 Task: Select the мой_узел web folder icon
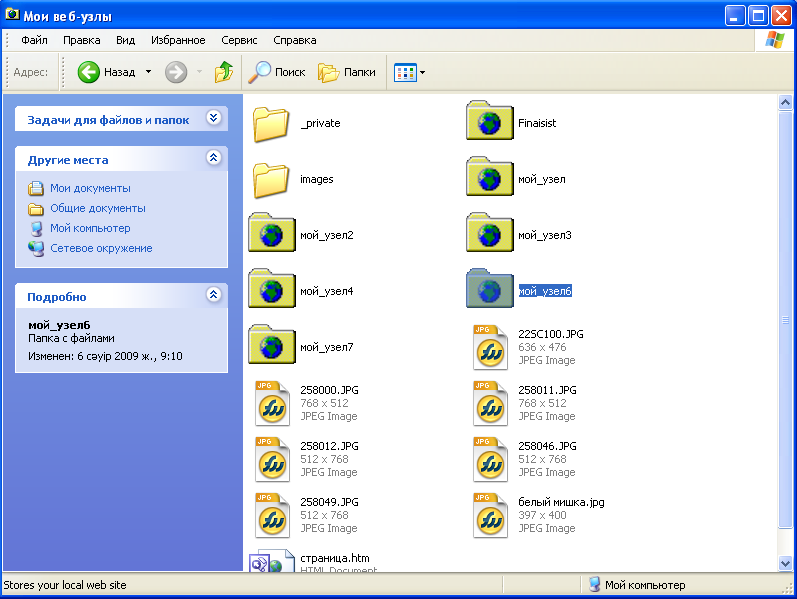[x=489, y=176]
